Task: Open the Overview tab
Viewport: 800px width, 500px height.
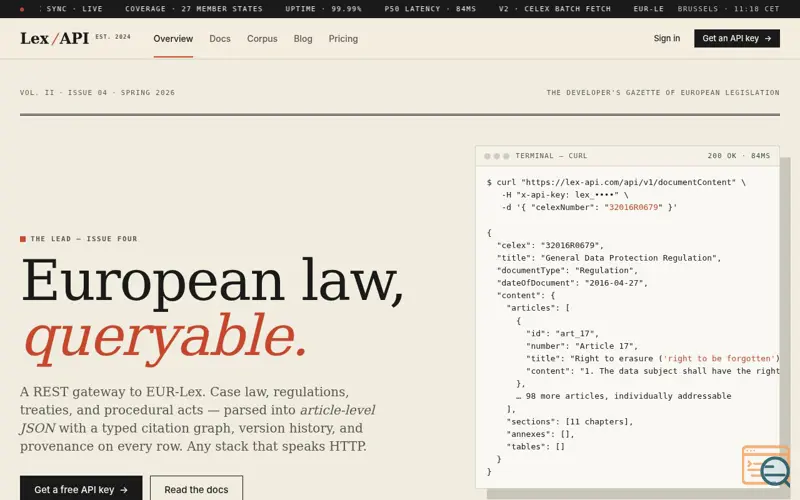Action: (173, 39)
